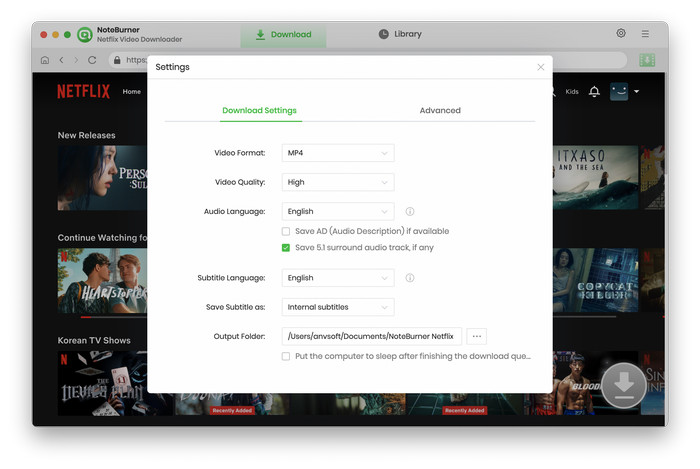Viewport: 700px width, 469px height.
Task: Open Netflix notifications bell
Action: (x=594, y=91)
